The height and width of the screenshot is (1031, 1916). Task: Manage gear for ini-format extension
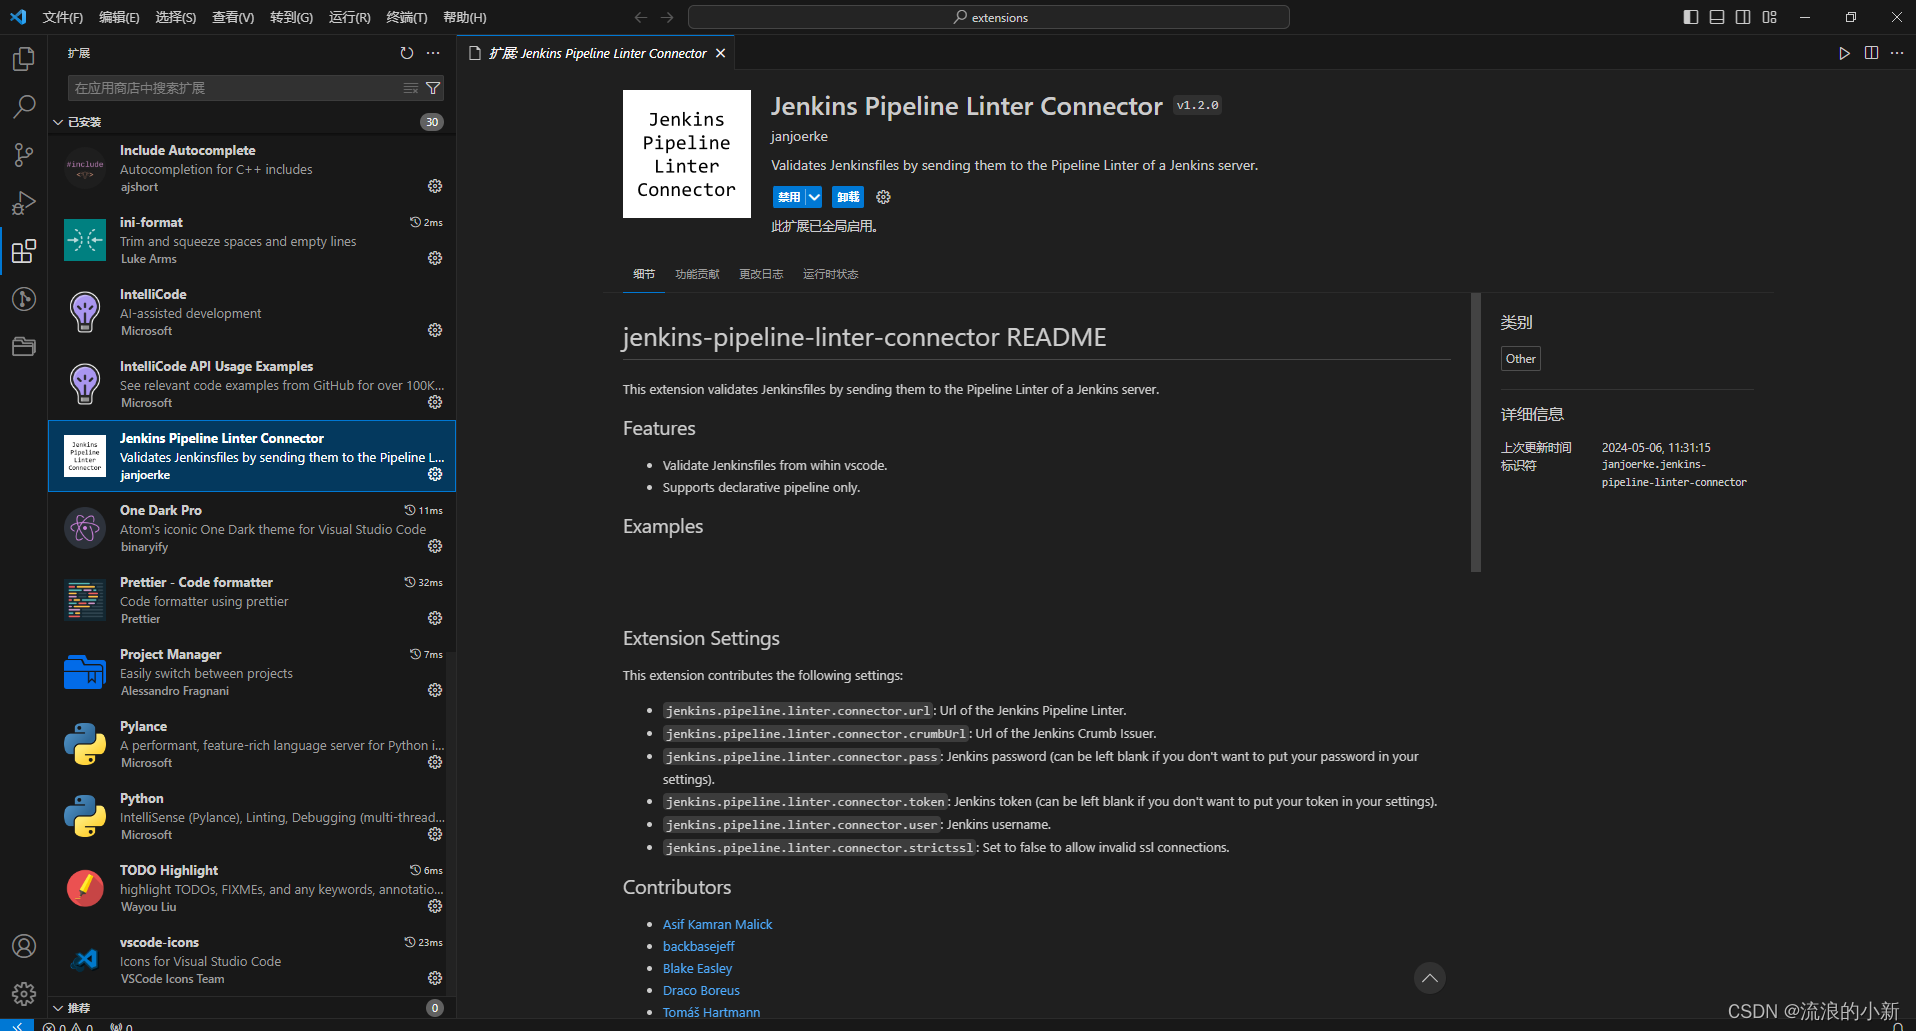click(x=435, y=258)
